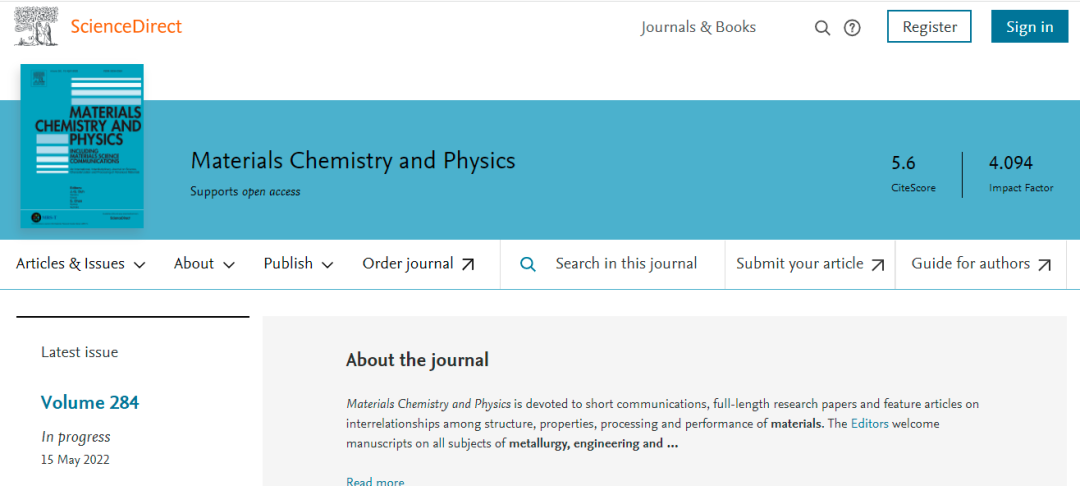This screenshot has width=1080, height=486.
Task: Click the Submit your article arrow icon
Action: [878, 264]
